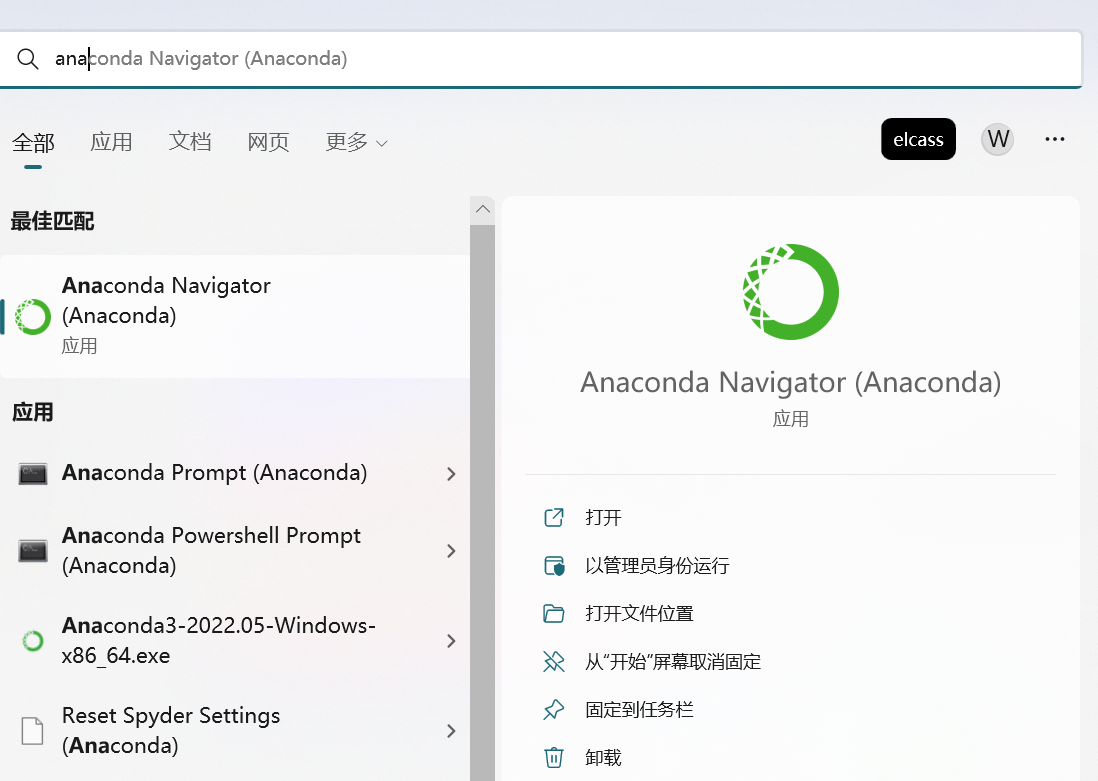Expand the Anaconda Powershell Prompt chevron
This screenshot has height=781, width=1098.
[451, 551]
